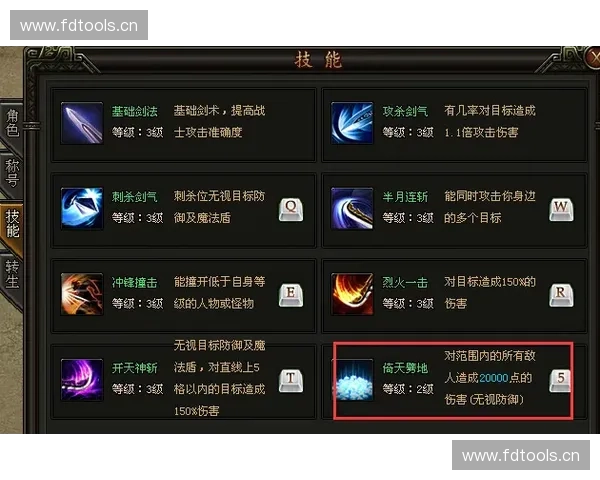600x480 pixels.
Task: Click the 冲锋撞击 skill icon
Action: (82, 294)
